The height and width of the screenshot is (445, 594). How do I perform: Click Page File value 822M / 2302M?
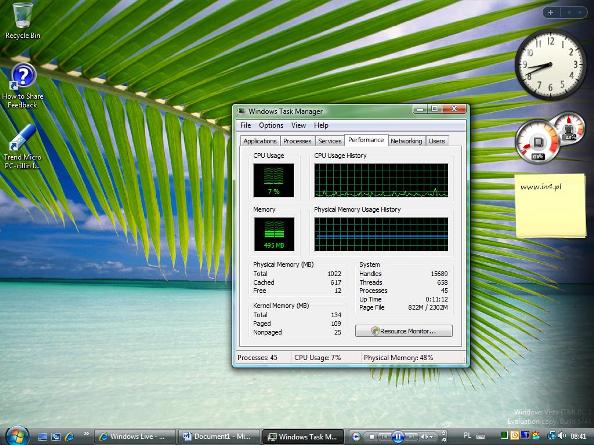point(428,308)
